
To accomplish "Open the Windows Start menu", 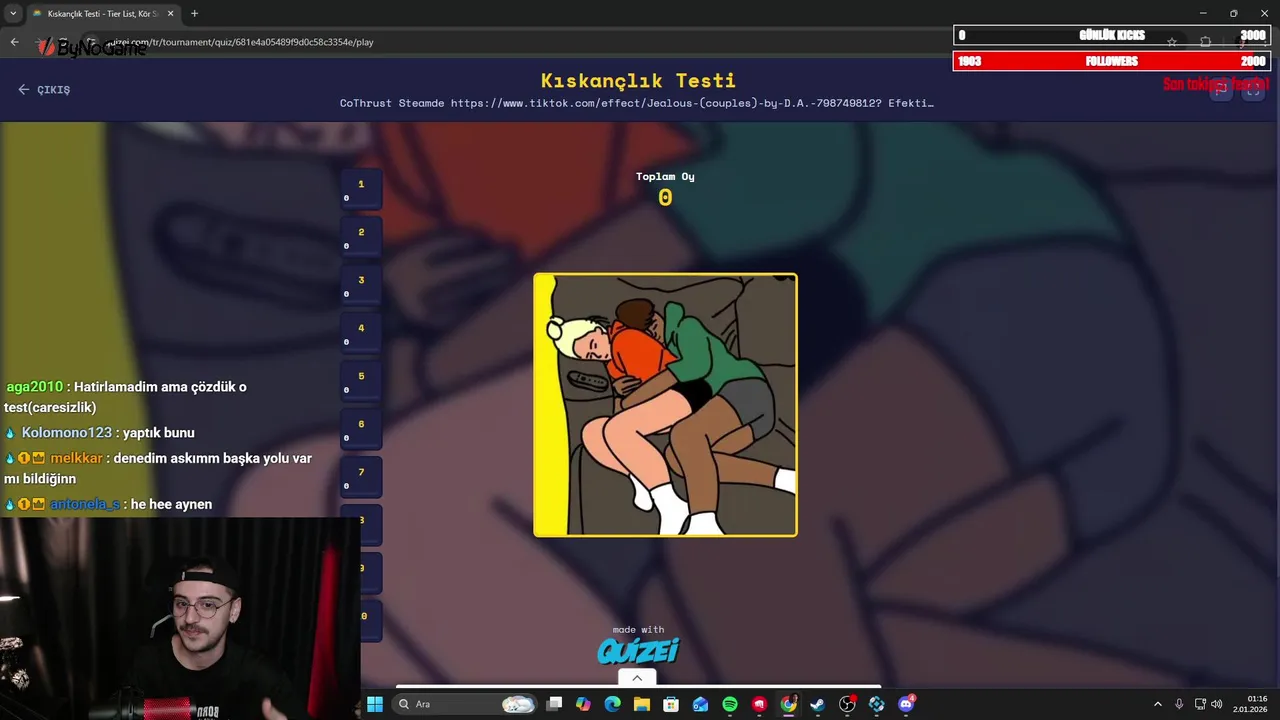I will click(375, 704).
